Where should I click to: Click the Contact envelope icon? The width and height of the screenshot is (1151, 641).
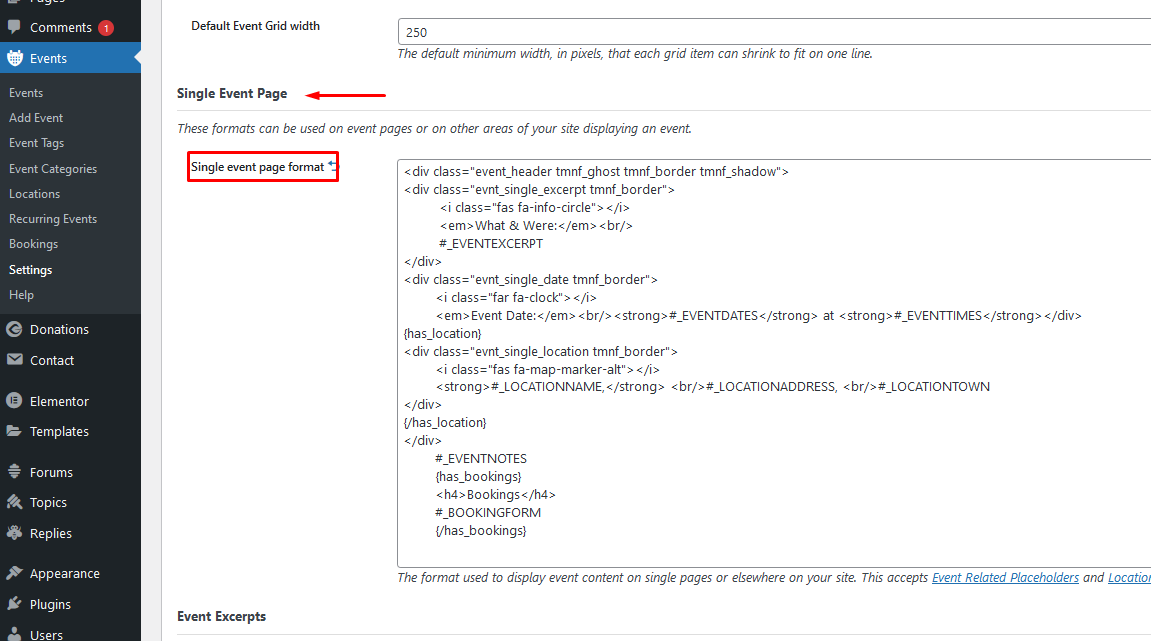14,360
